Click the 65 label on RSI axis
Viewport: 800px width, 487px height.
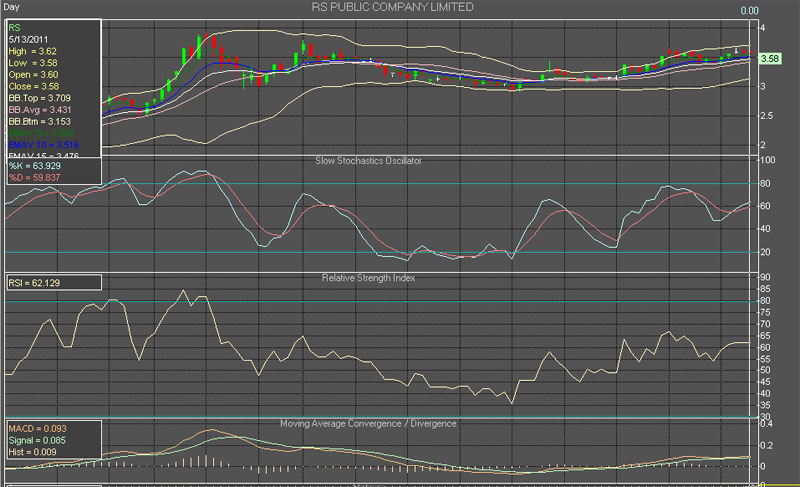765,336
